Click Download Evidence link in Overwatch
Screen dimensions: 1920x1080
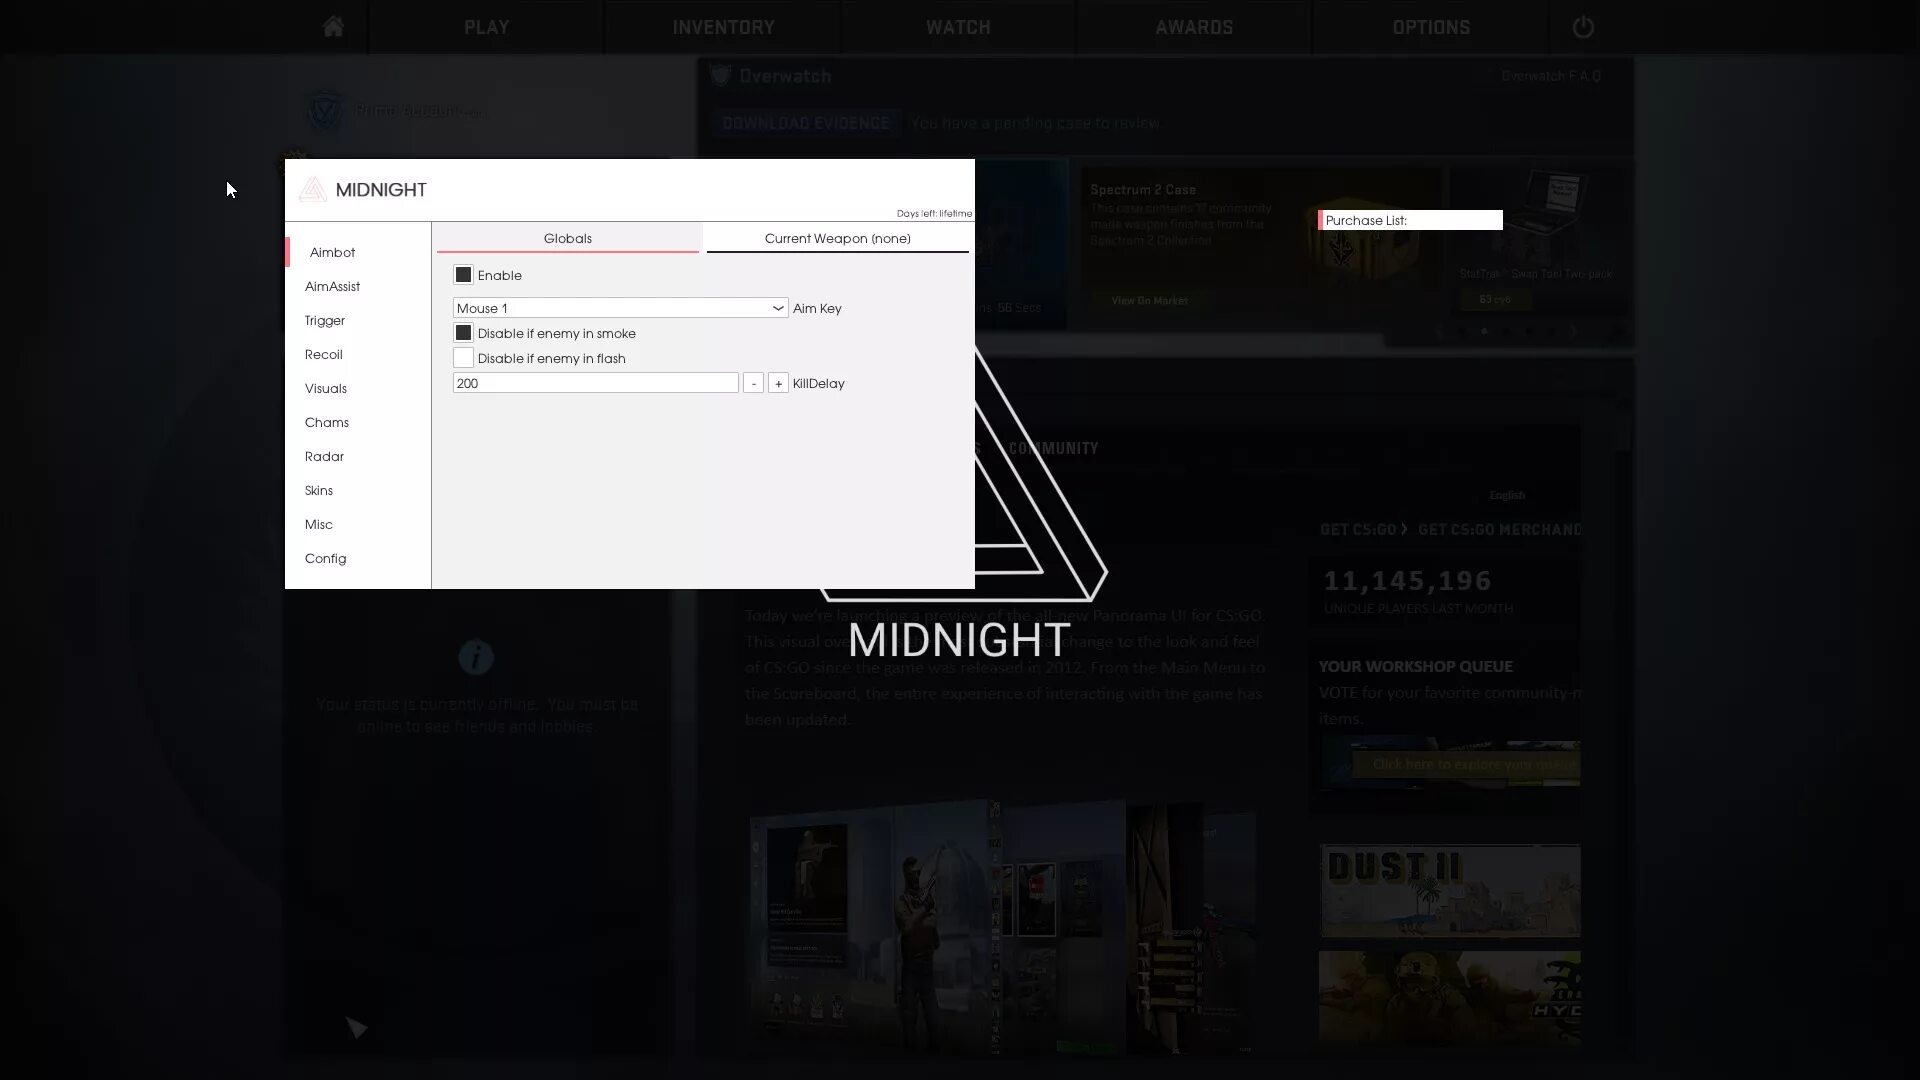(806, 123)
